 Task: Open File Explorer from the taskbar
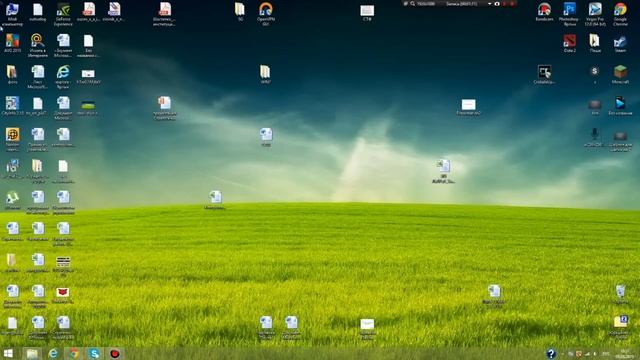pyautogui.click(x=32, y=353)
